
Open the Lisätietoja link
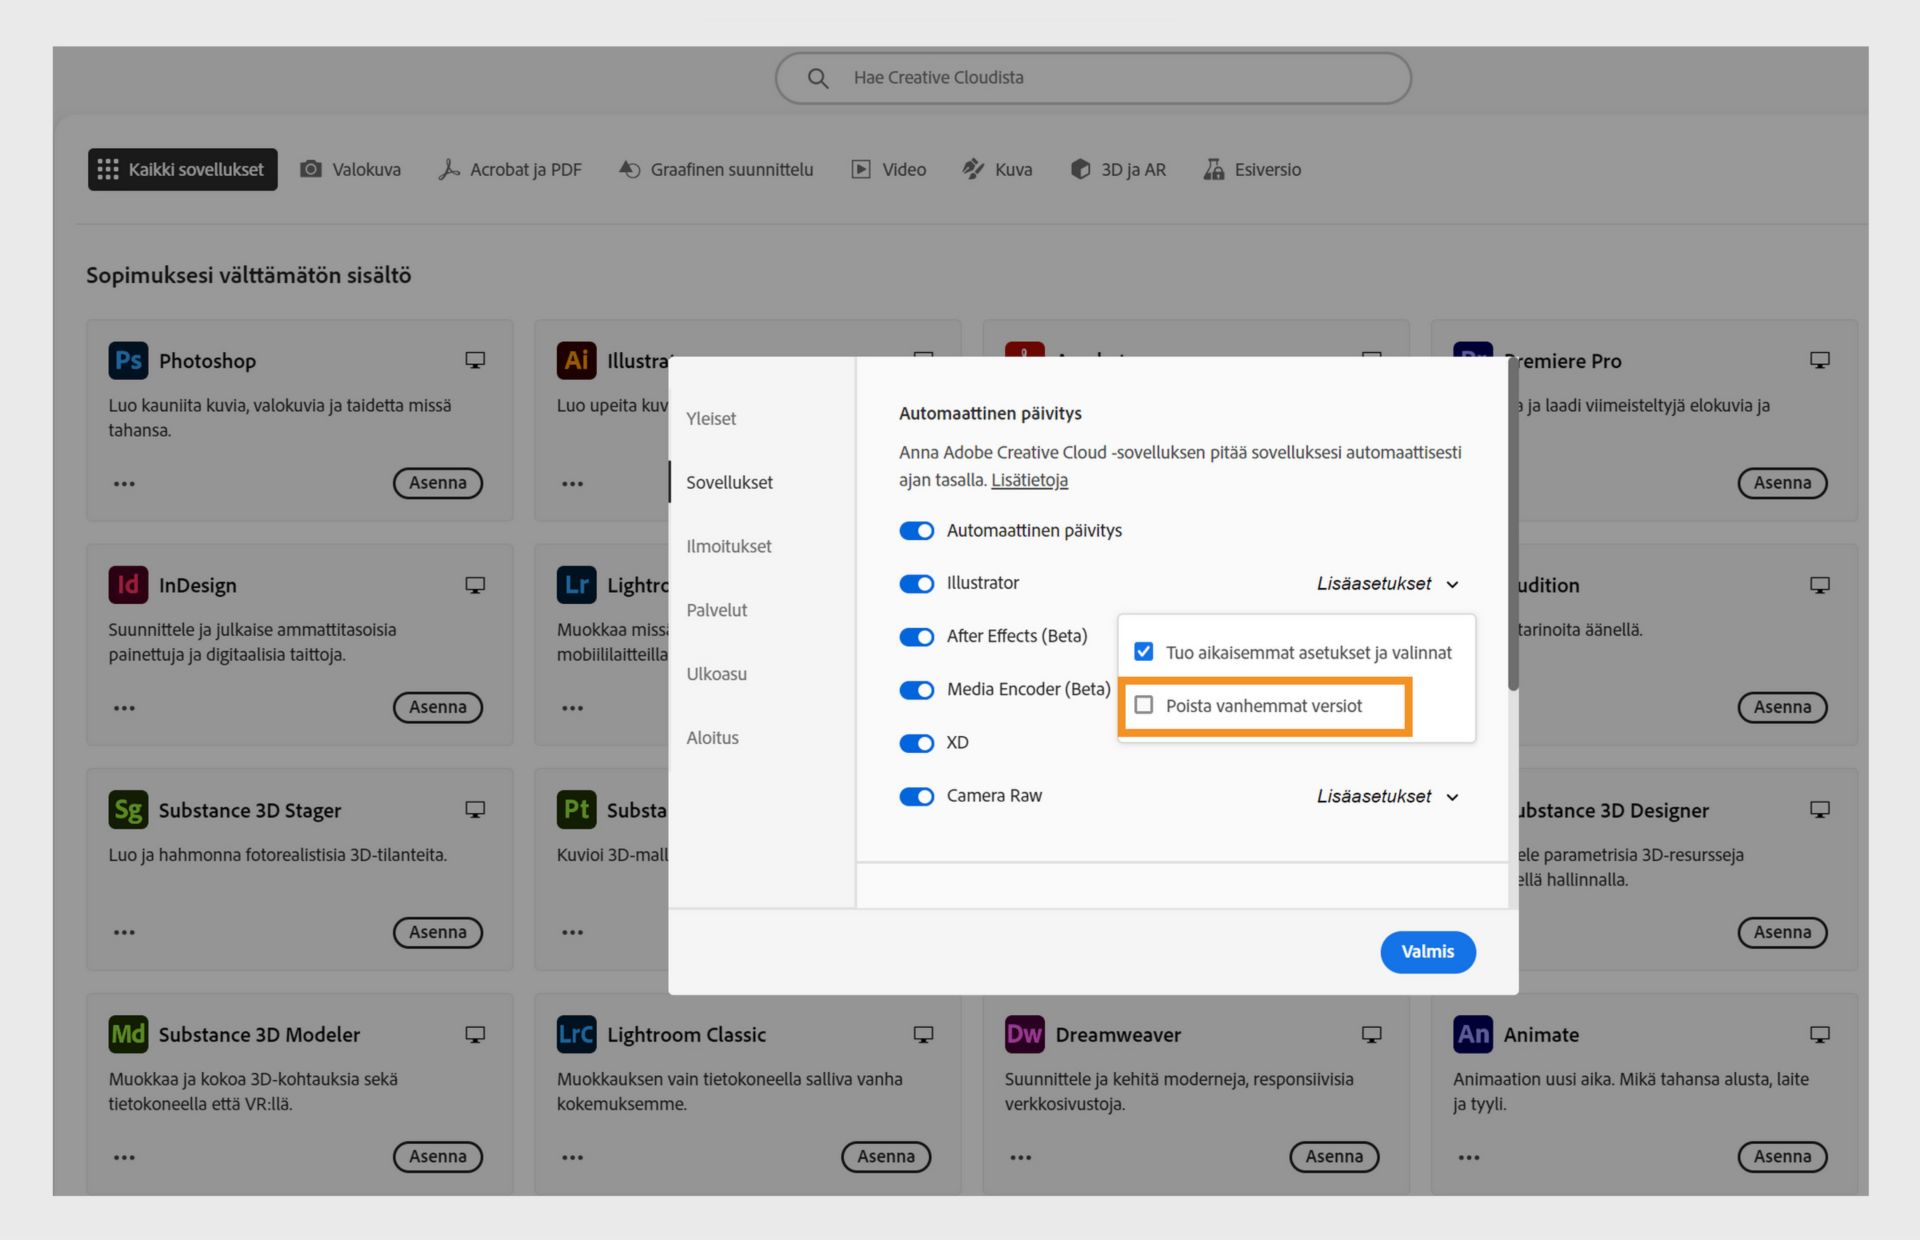click(x=1029, y=480)
